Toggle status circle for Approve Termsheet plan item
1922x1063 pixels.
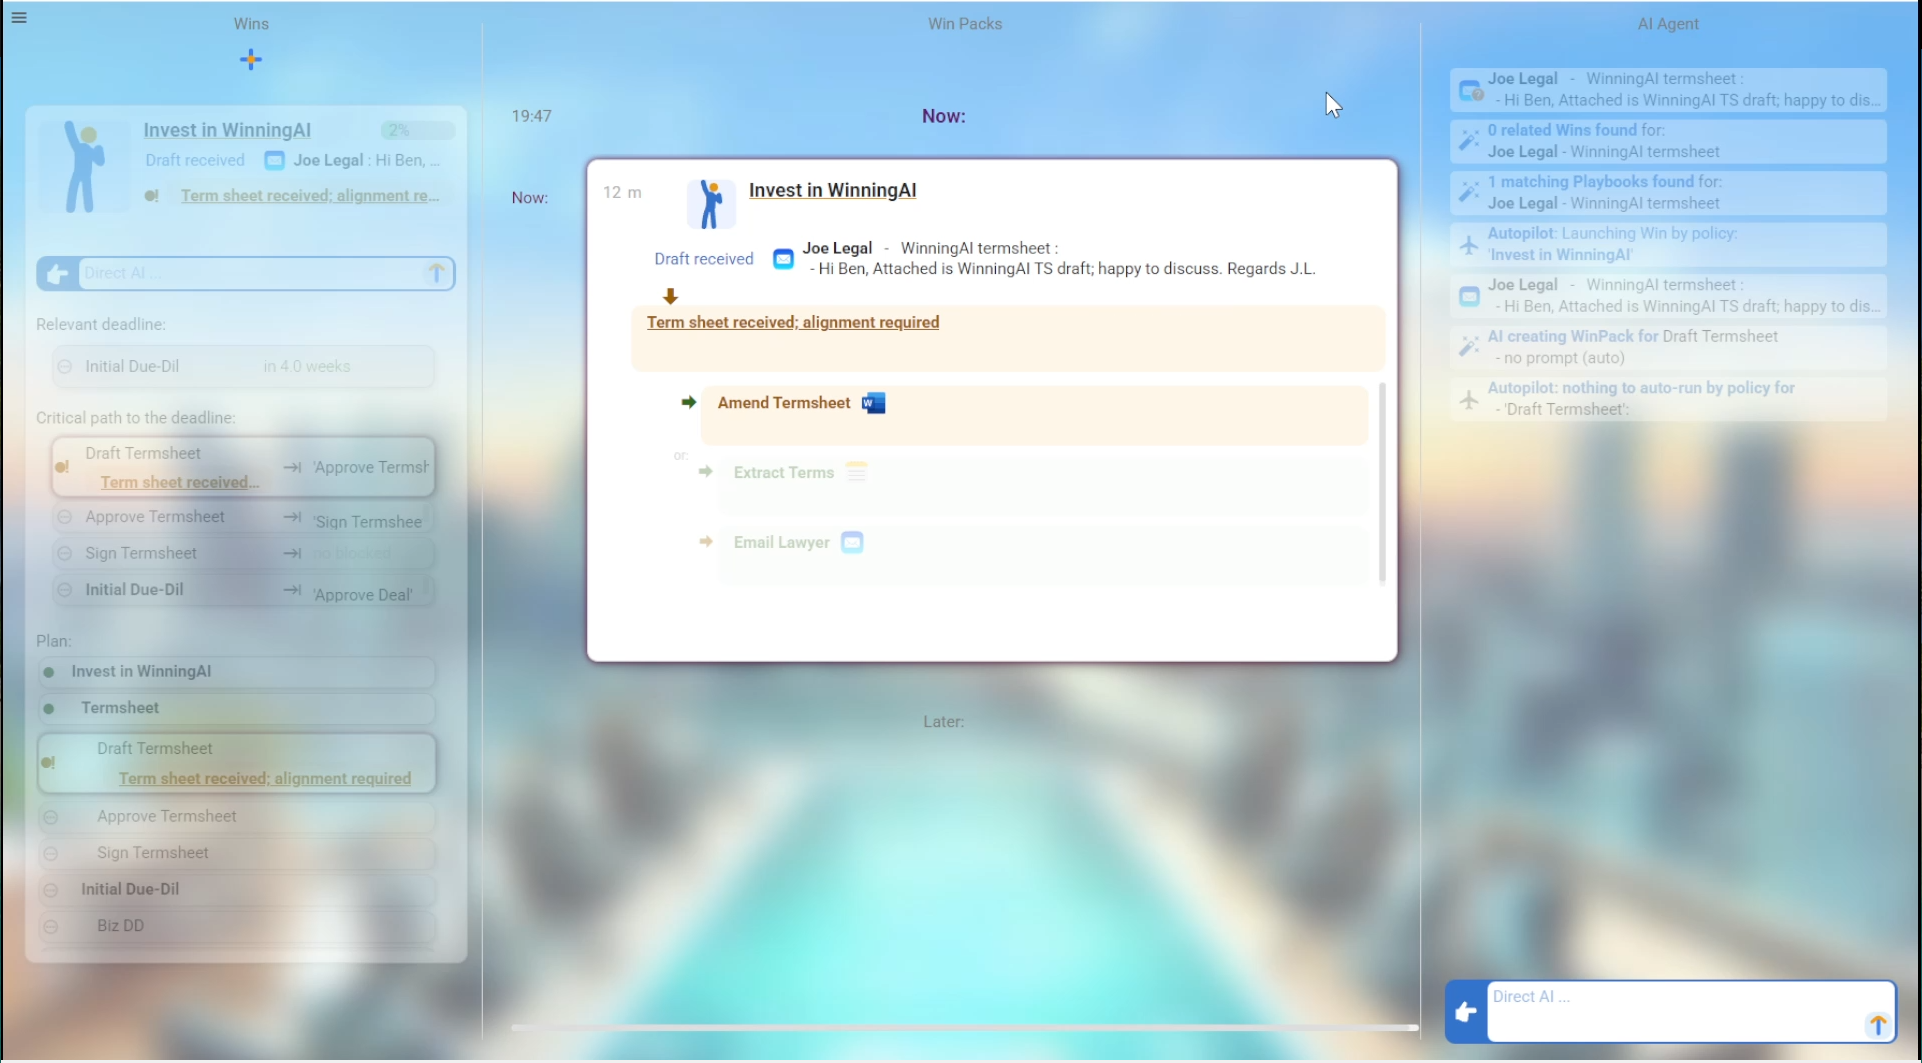click(51, 817)
